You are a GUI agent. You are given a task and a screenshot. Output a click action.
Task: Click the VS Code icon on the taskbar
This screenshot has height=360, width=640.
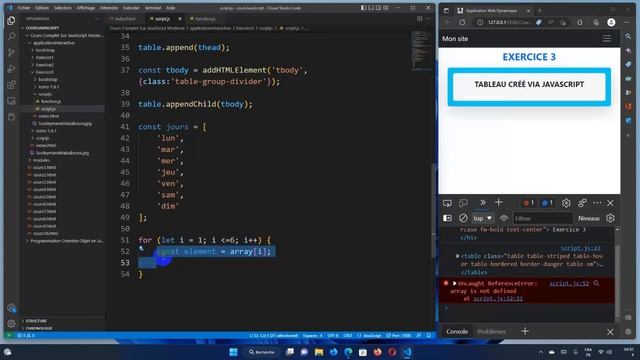[407, 352]
